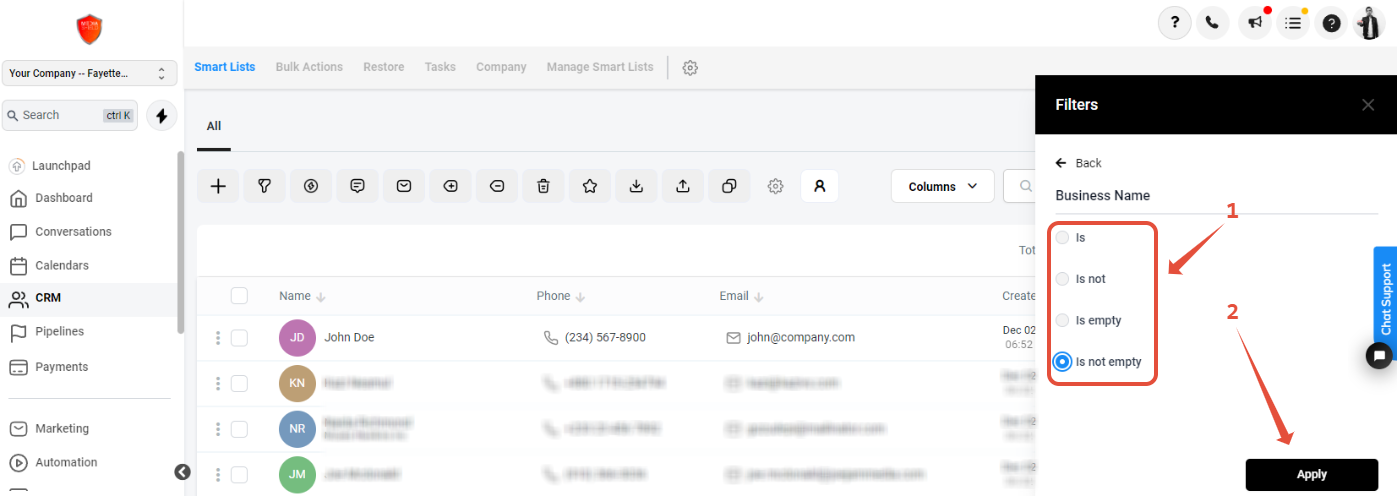Open Marketing in sidebar

[62, 429]
